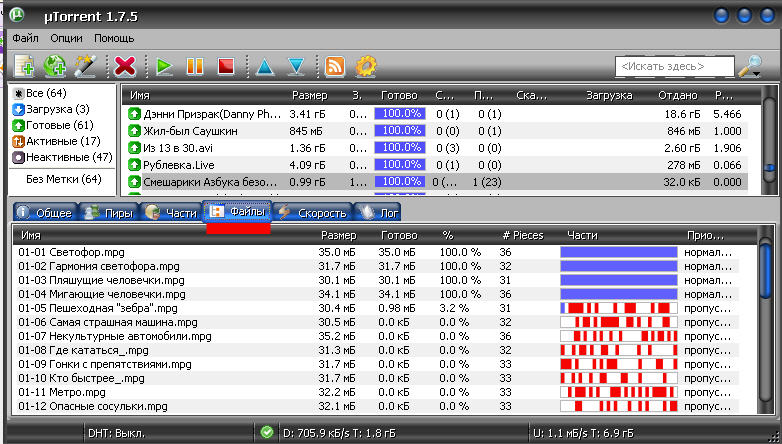Click the 100.0% progress bar of Из 13 в 30.avi

click(x=400, y=148)
